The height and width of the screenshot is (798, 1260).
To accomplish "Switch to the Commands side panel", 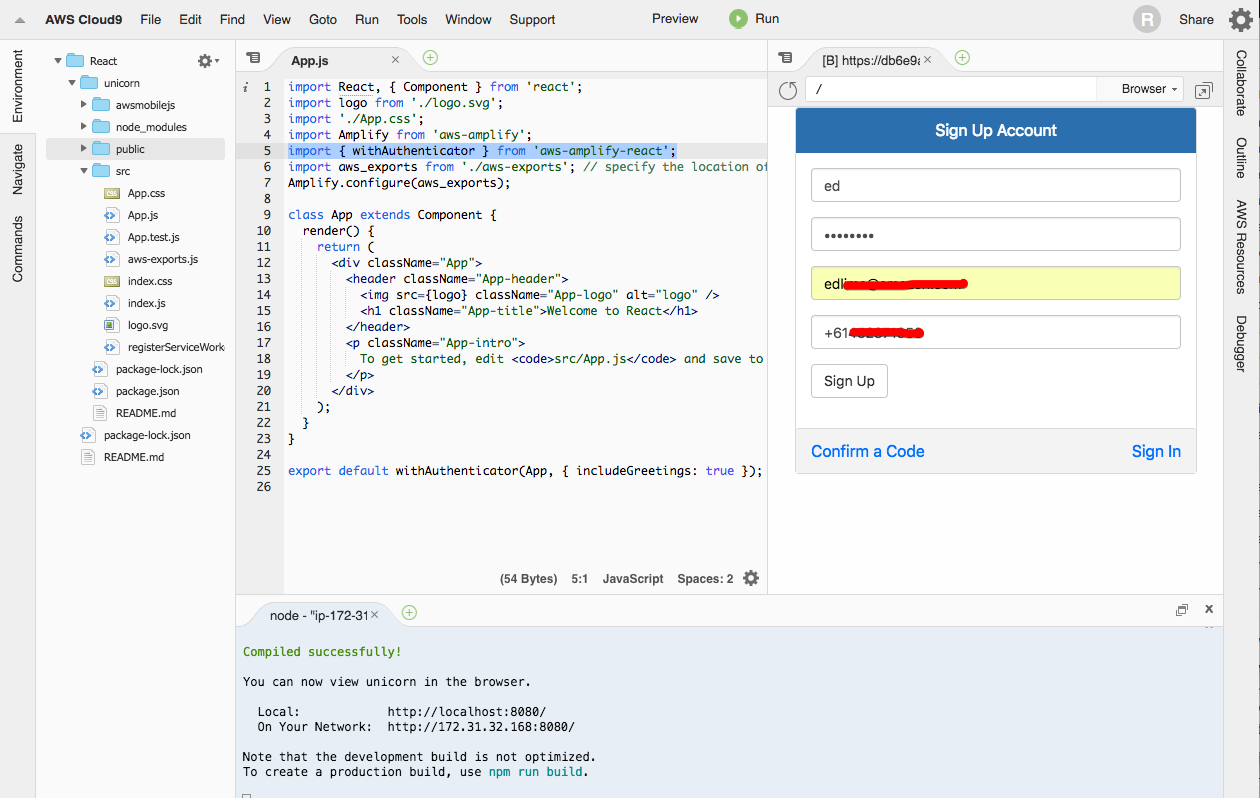I will [x=18, y=247].
